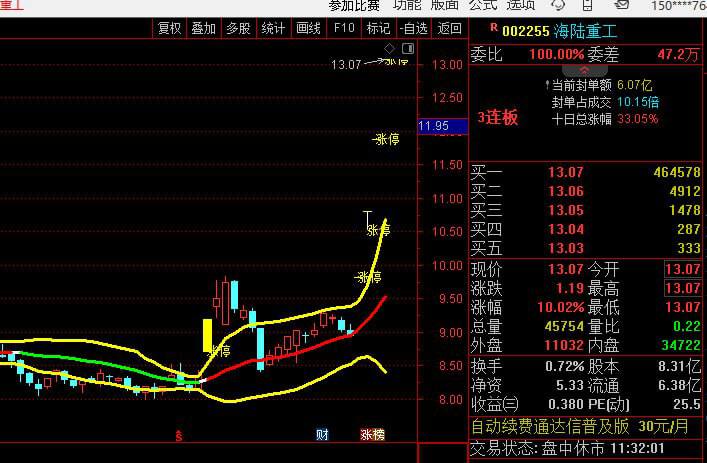
Task: Open the 公式 menu
Action: pyautogui.click(x=483, y=6)
